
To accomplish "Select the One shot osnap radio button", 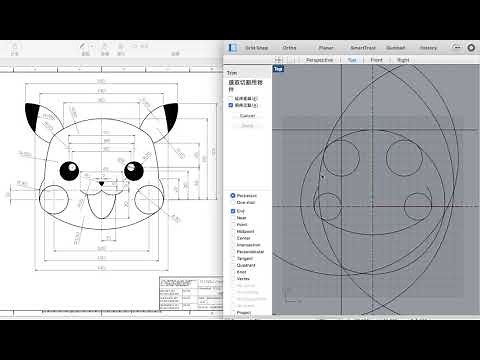I will 233,203.
